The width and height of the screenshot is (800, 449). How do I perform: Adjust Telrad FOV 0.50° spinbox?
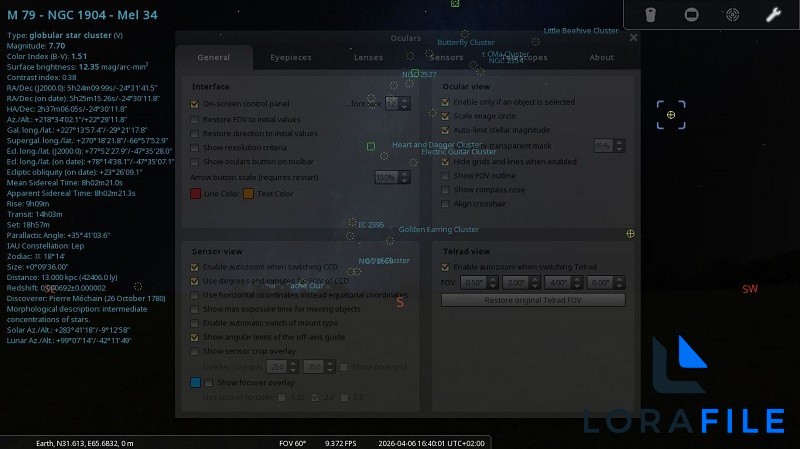click(479, 282)
